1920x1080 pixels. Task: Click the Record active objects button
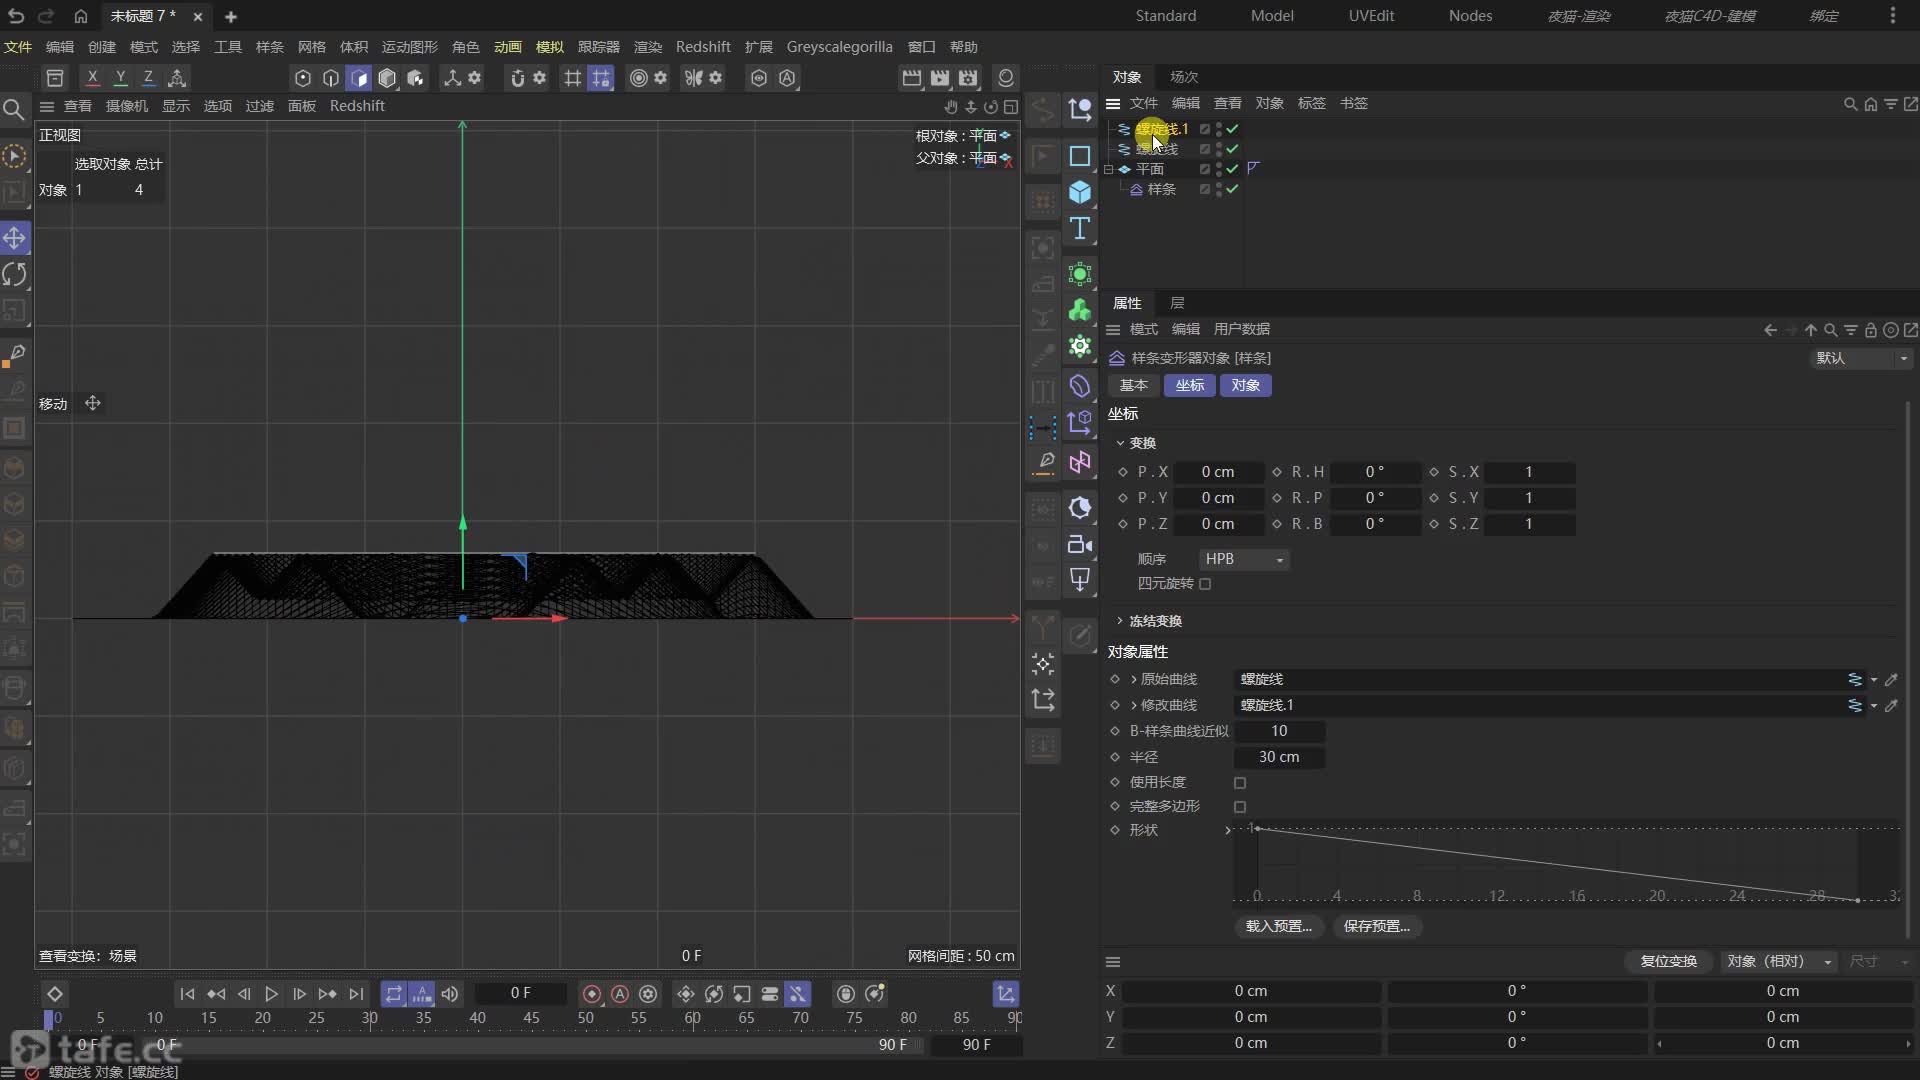(x=592, y=994)
